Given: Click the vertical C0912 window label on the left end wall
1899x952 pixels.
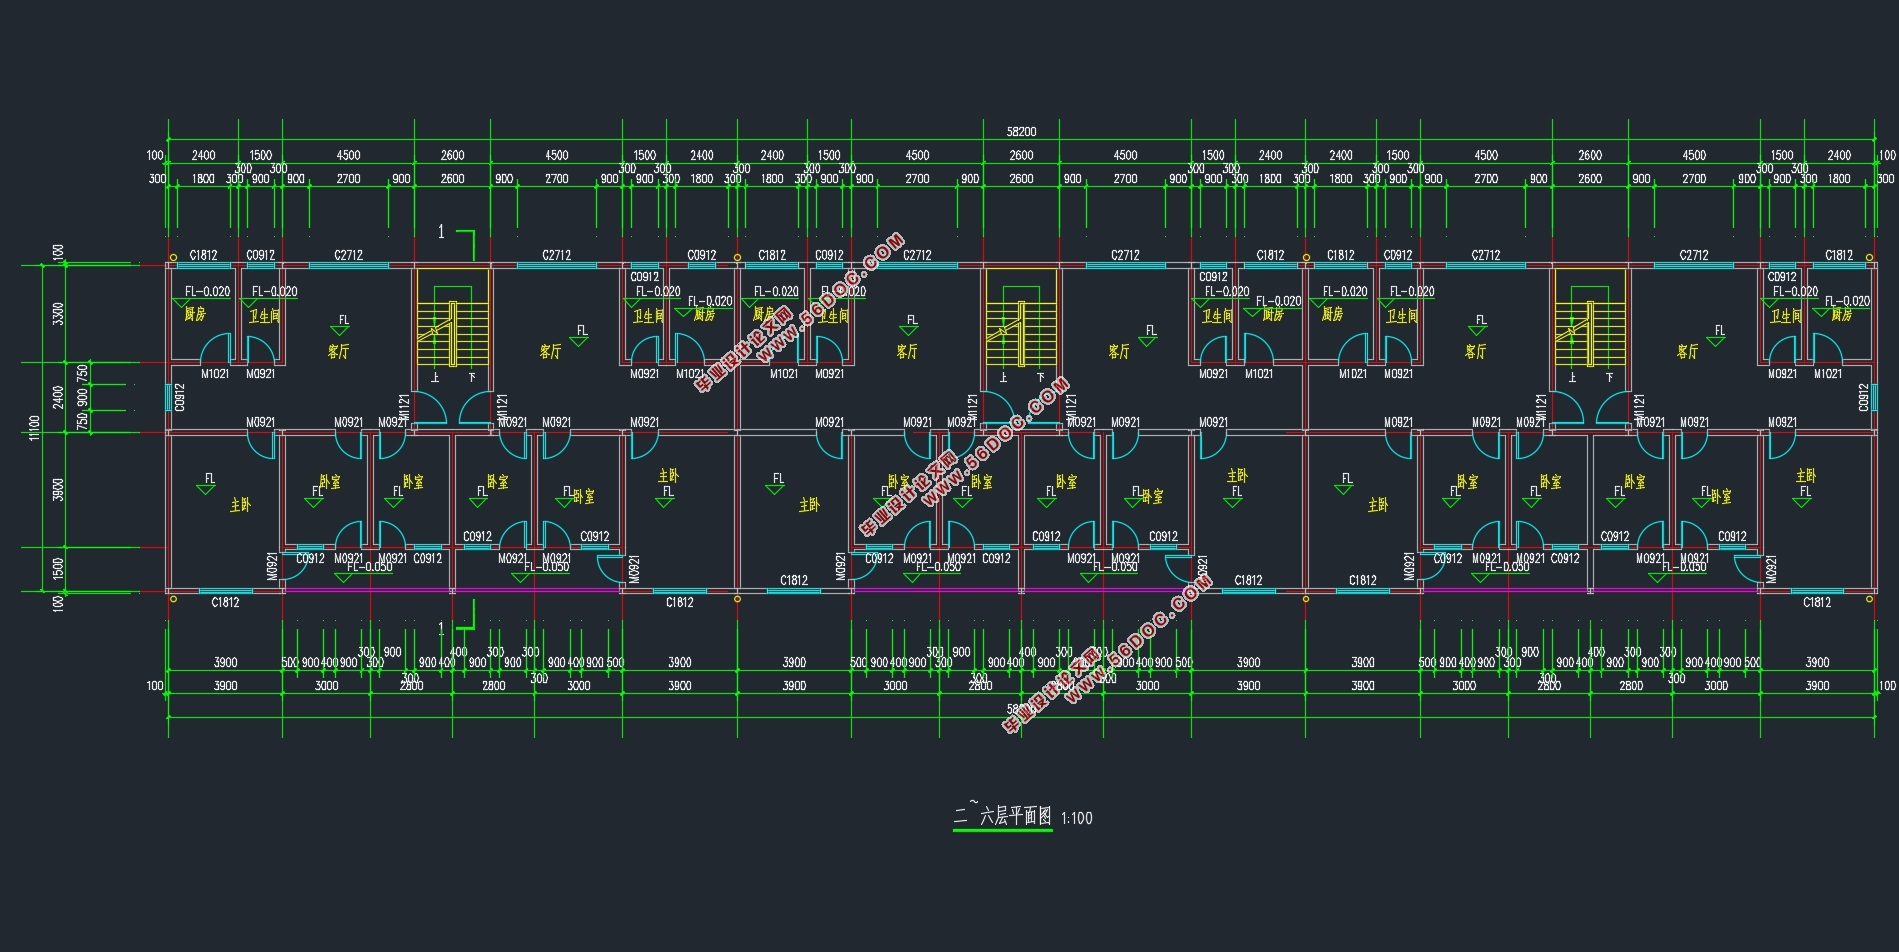Looking at the screenshot, I should [x=180, y=397].
